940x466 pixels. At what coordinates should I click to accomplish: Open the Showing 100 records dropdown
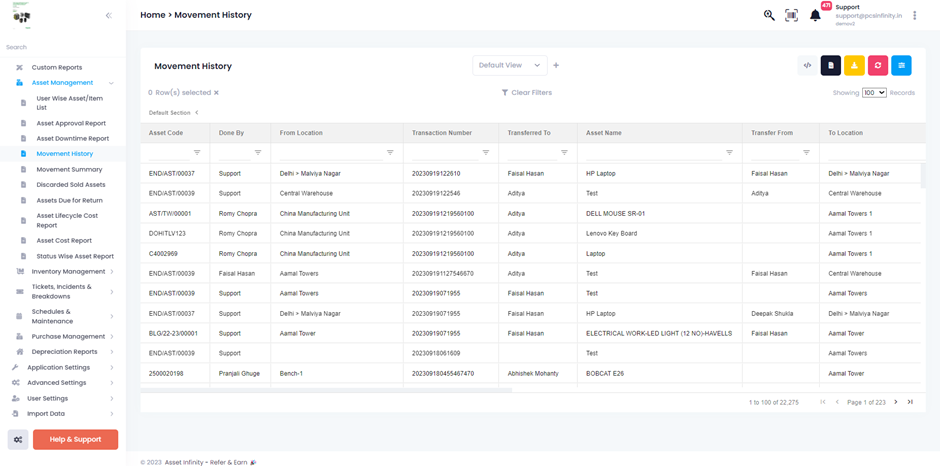(874, 93)
